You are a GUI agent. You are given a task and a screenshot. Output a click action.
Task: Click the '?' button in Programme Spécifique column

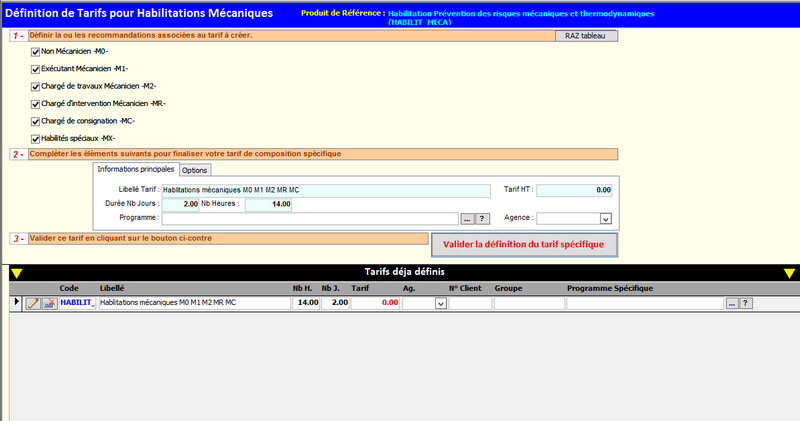tap(745, 303)
